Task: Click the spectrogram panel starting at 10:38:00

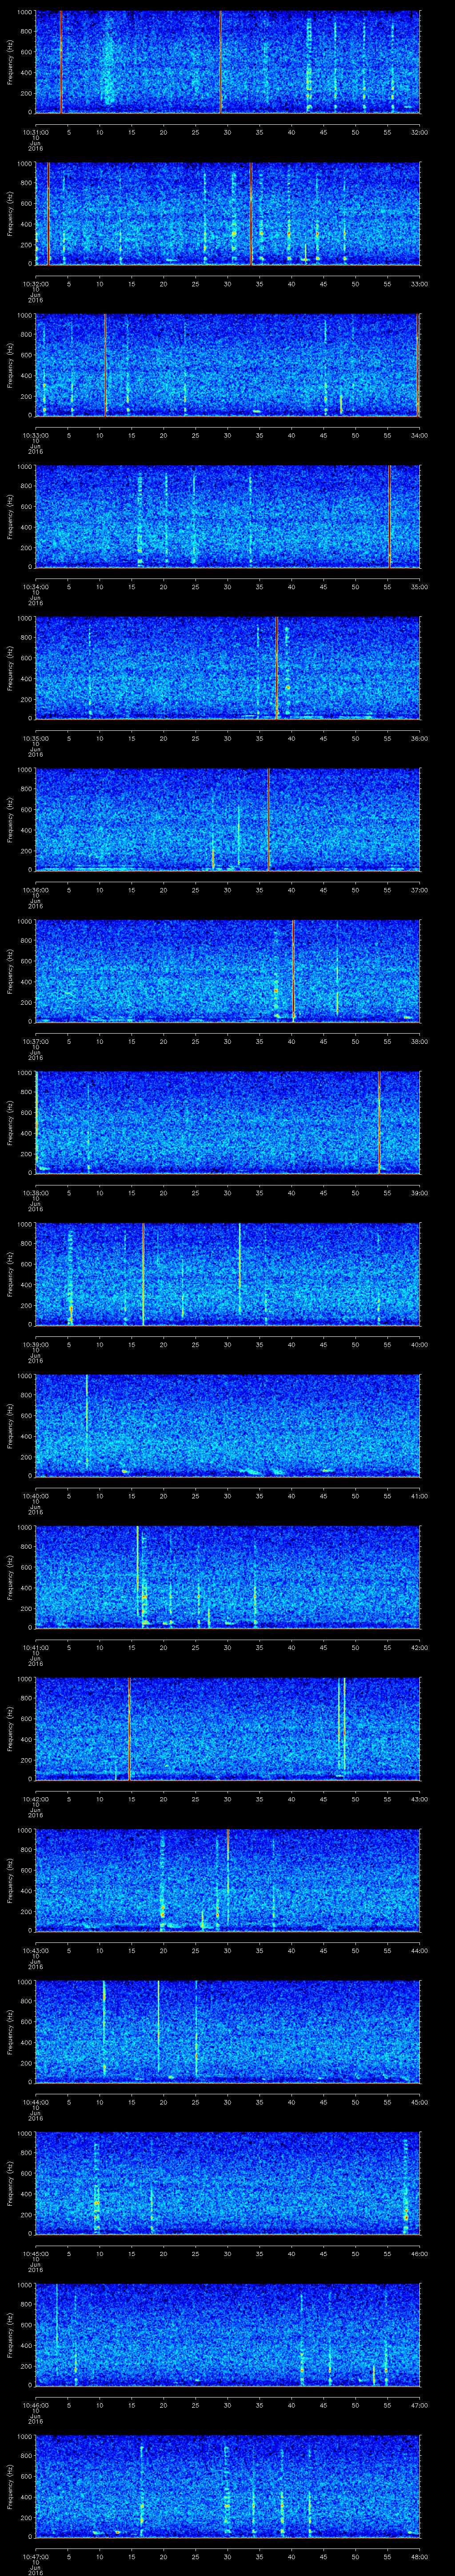Action: (227, 1122)
